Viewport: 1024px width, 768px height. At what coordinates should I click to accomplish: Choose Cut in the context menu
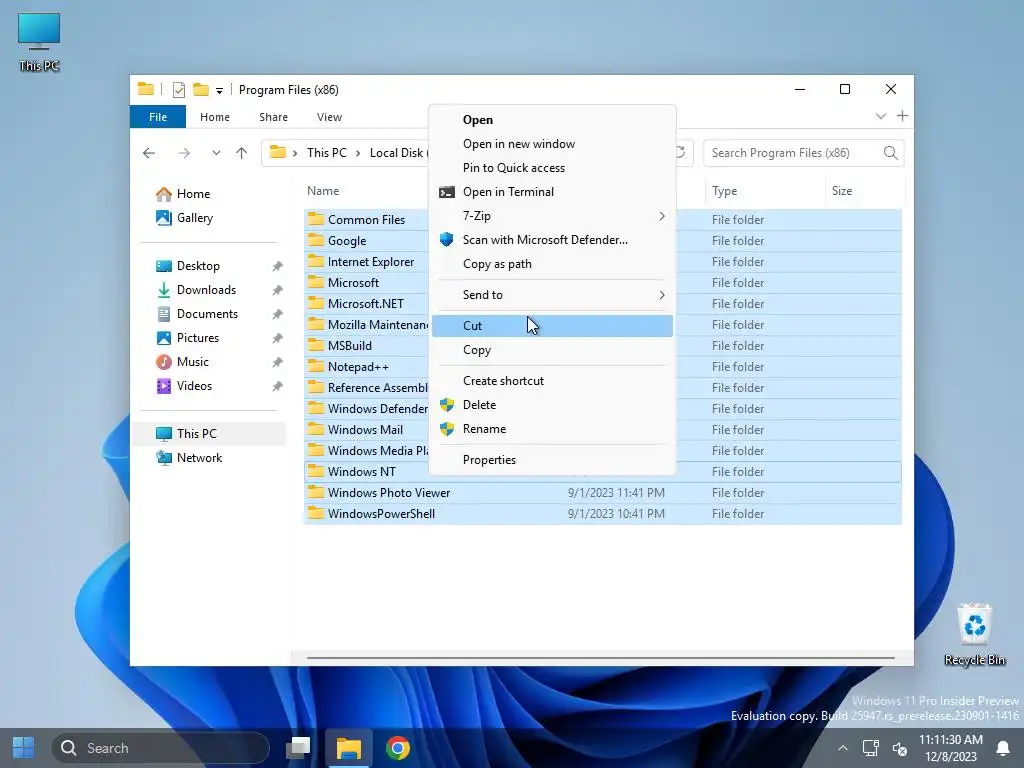tap(552, 326)
